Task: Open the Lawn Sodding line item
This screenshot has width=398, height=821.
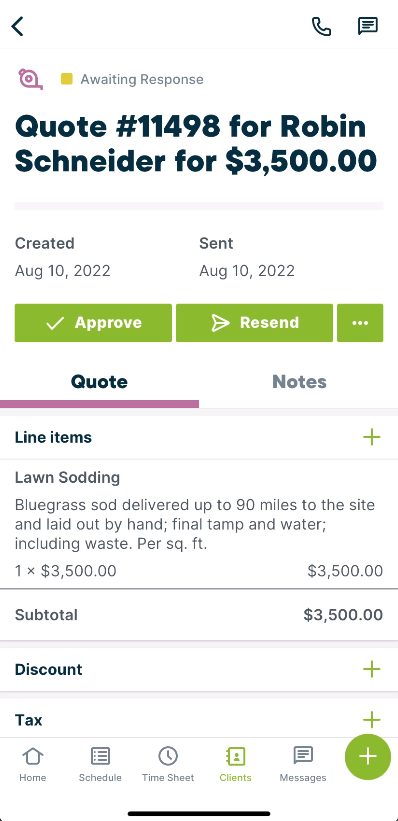Action: pyautogui.click(x=199, y=524)
